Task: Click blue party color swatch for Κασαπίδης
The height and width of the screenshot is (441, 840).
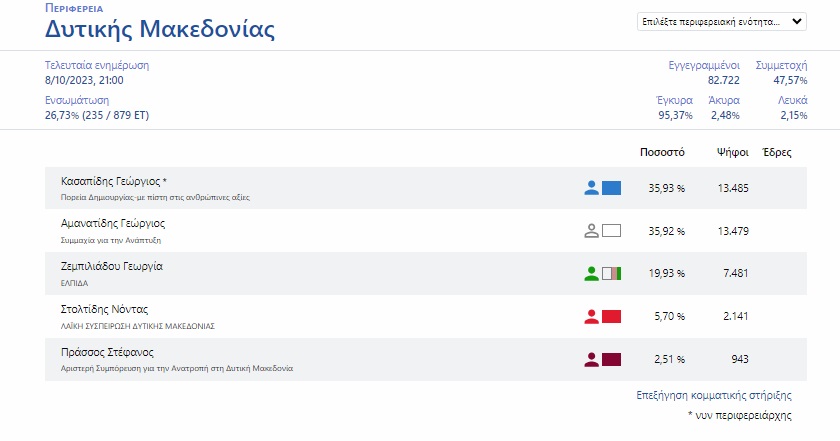Action: pyautogui.click(x=612, y=188)
